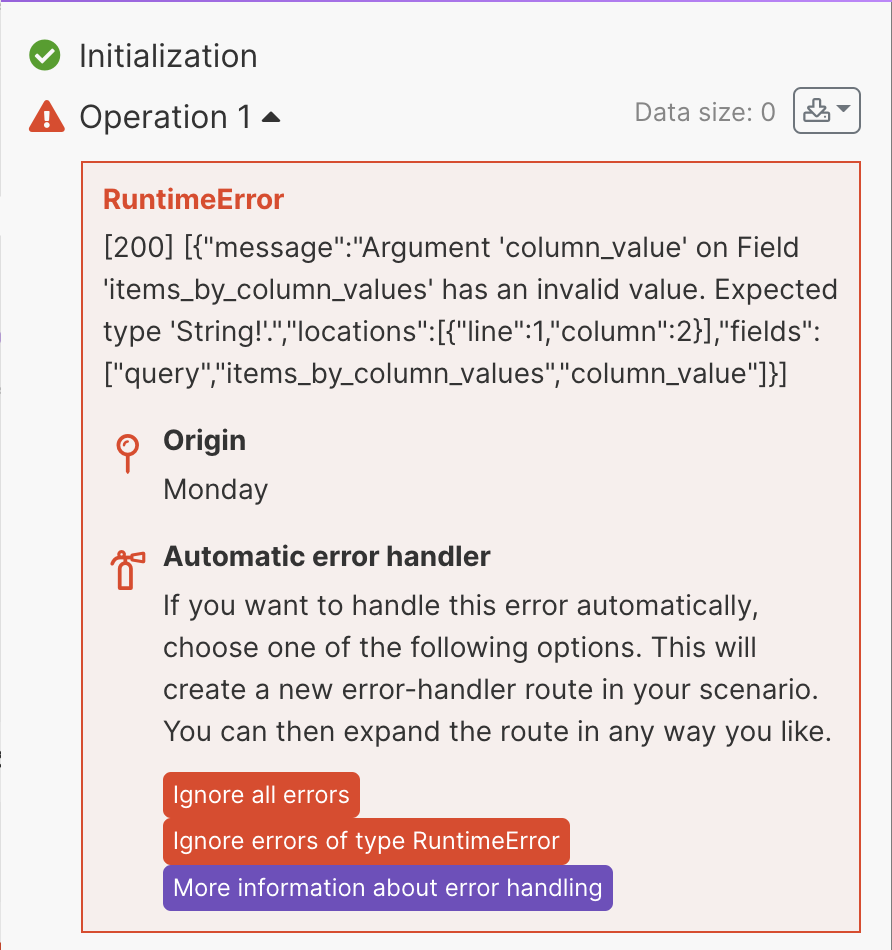Click the download output bundle icon
The width and height of the screenshot is (892, 950).
[x=817, y=111]
